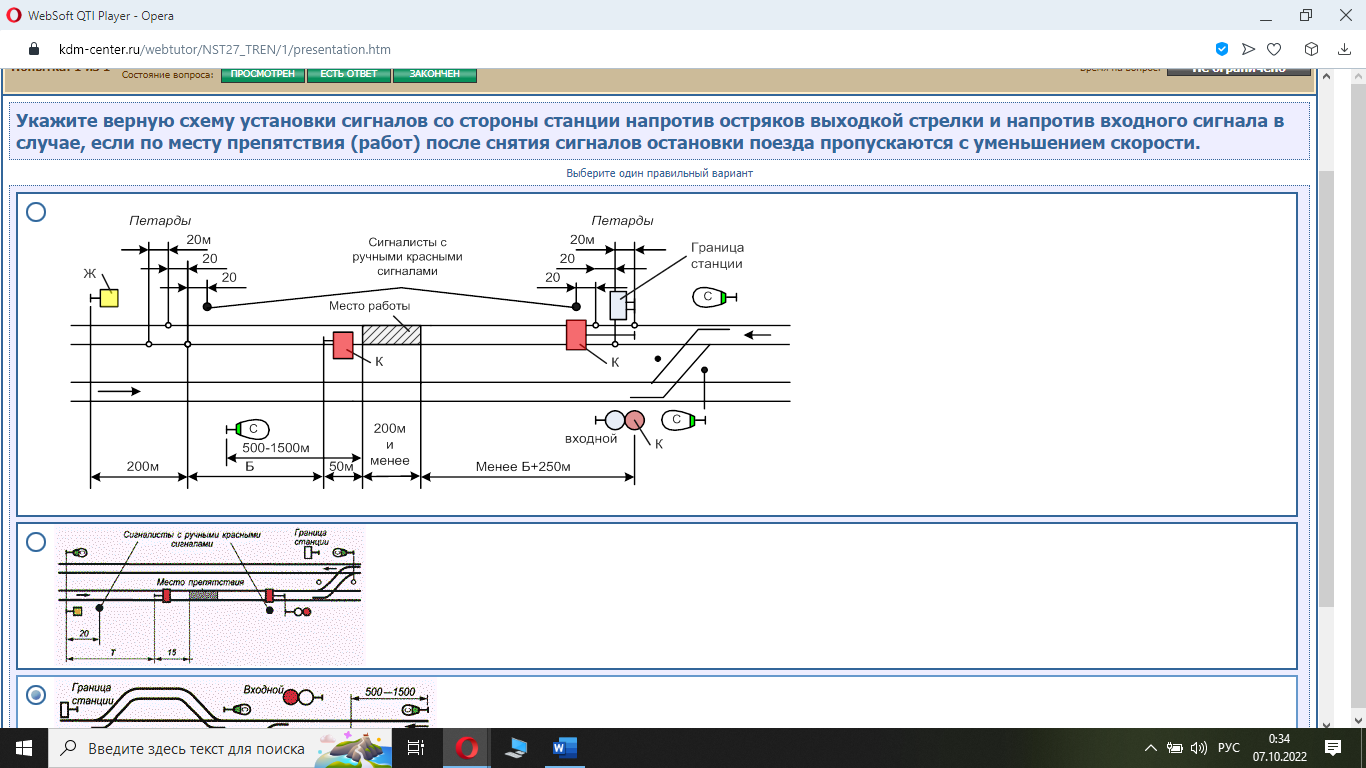Open the Windows Start menu
1366x768 pixels.
pos(24,748)
